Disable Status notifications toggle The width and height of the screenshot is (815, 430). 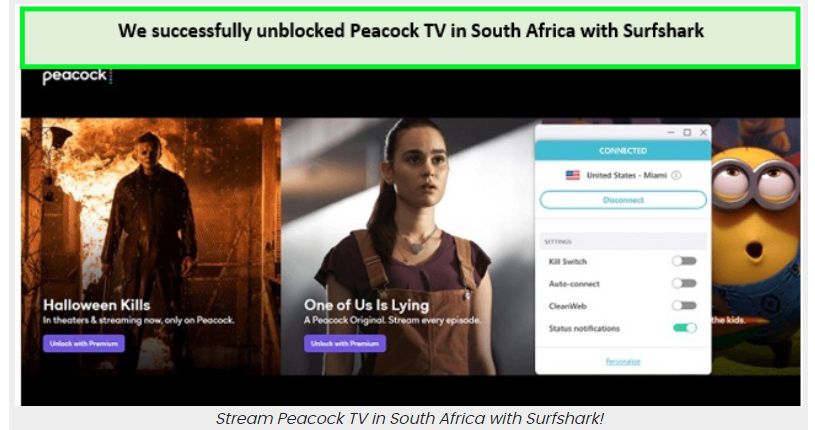coord(684,328)
